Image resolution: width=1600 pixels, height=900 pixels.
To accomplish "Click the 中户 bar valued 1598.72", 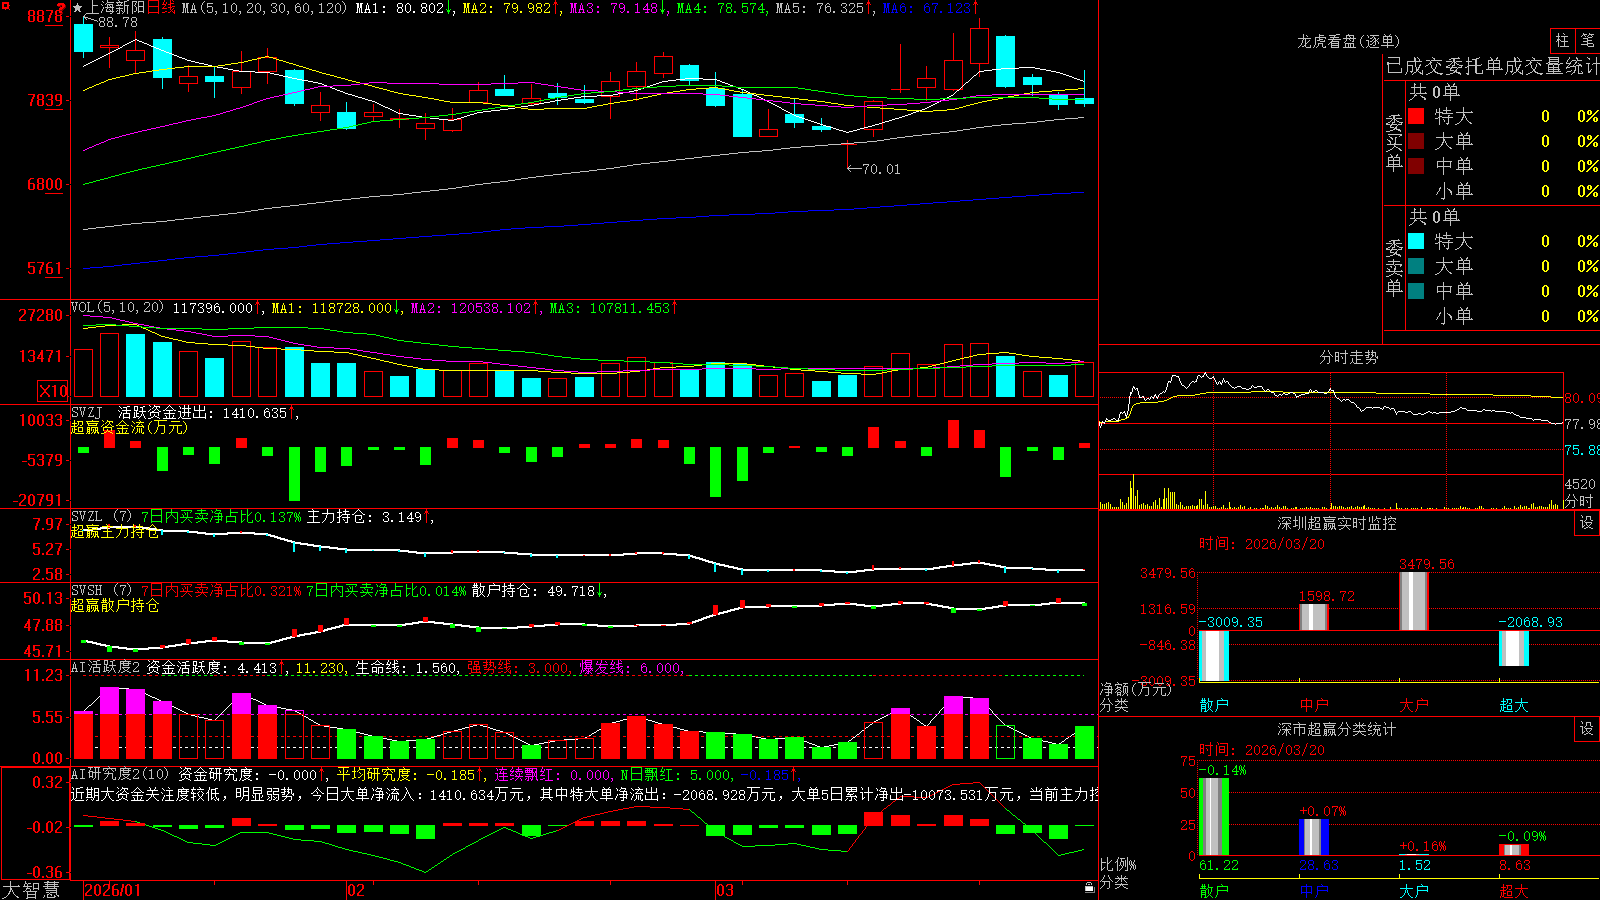I will point(1314,617).
